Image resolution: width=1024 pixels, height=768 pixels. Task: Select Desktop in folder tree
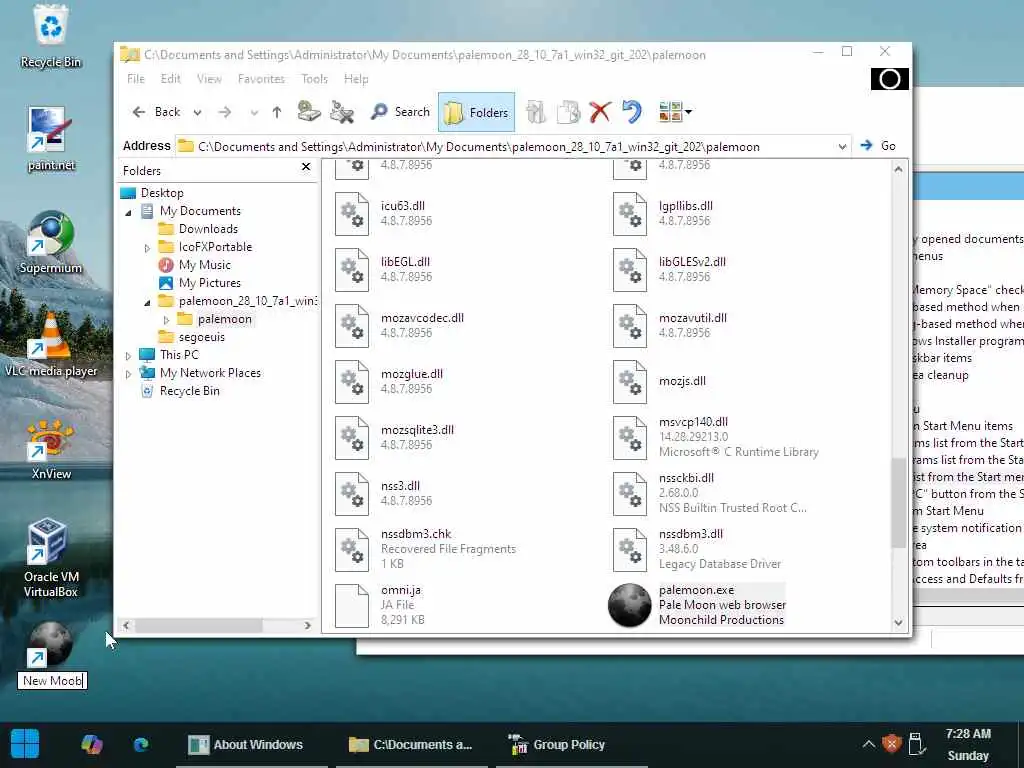[x=162, y=193]
